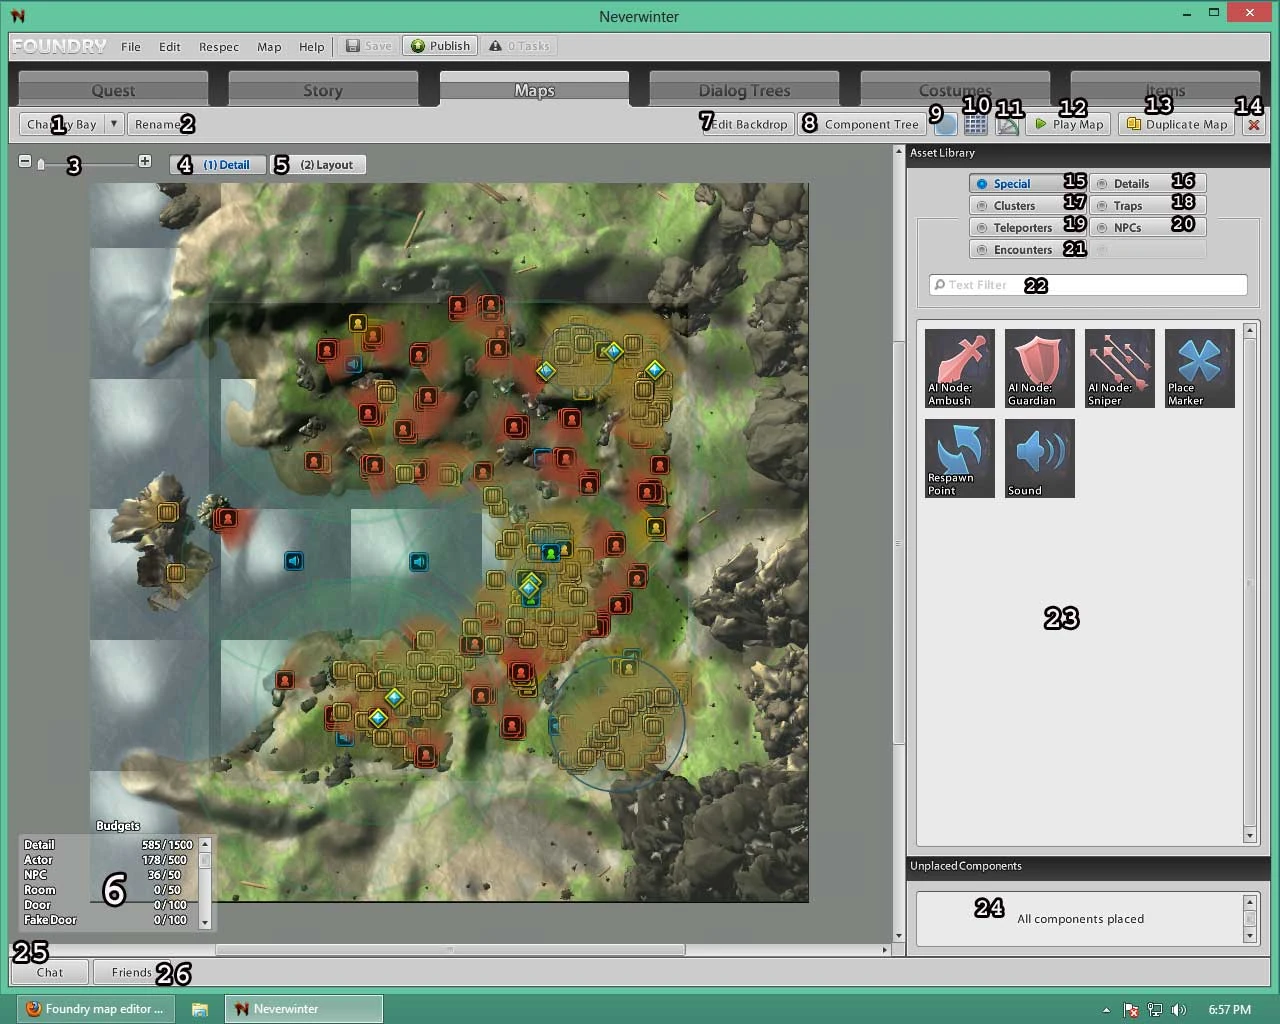This screenshot has width=1280, height=1024.
Task: Click the Budgets list scroll down arrow
Action: [205, 922]
